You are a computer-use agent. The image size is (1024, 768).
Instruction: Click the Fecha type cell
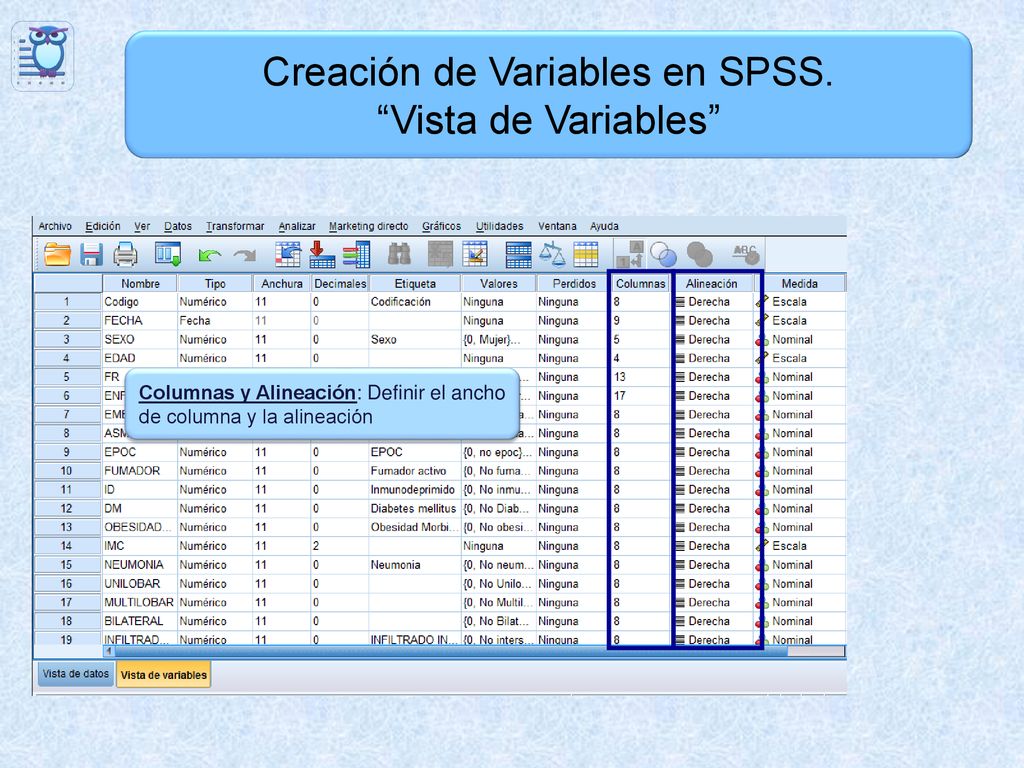coord(215,321)
